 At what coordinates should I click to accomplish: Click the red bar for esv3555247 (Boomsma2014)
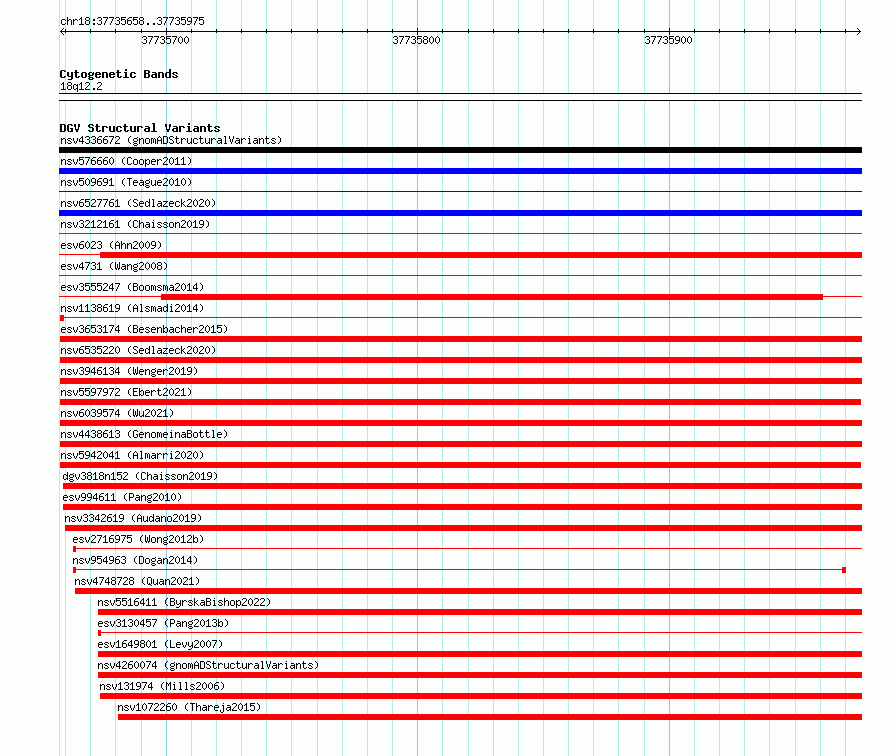click(492, 297)
